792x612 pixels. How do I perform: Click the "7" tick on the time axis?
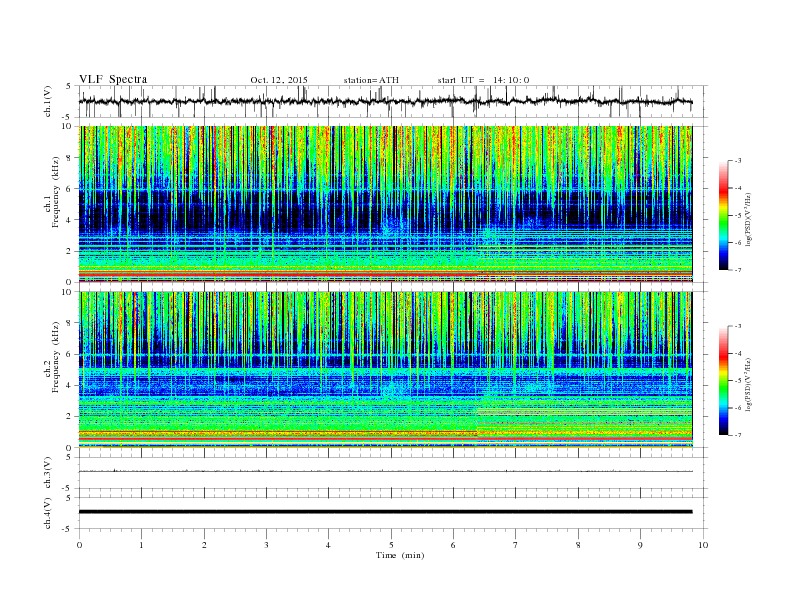pos(516,545)
